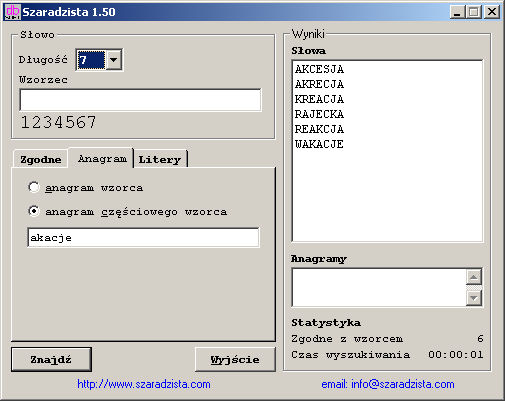
Task: Click the info@szaradzista.com email link
Action: click(x=388, y=384)
